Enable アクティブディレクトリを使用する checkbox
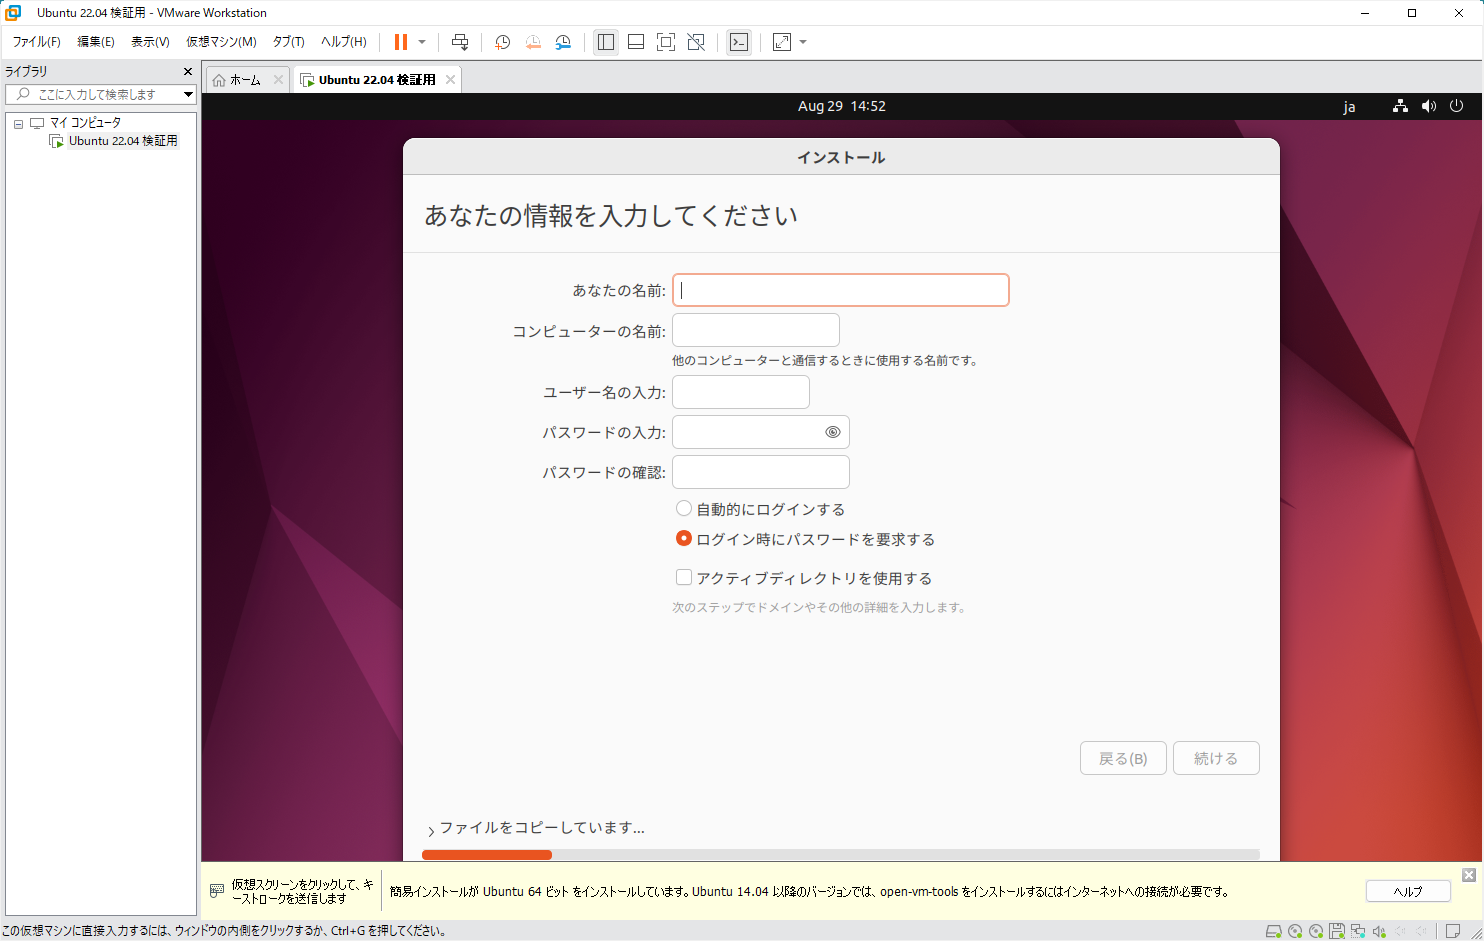 [x=684, y=577]
